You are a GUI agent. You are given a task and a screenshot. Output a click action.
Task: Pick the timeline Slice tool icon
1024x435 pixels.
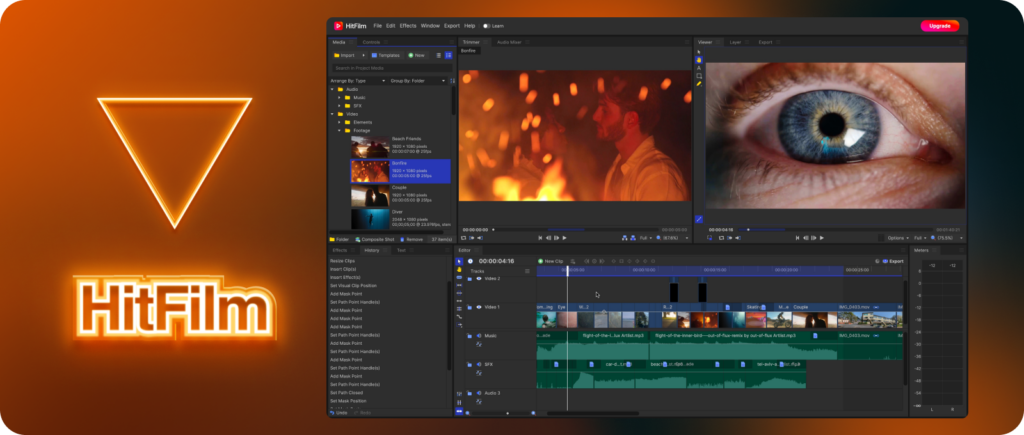coord(459,278)
